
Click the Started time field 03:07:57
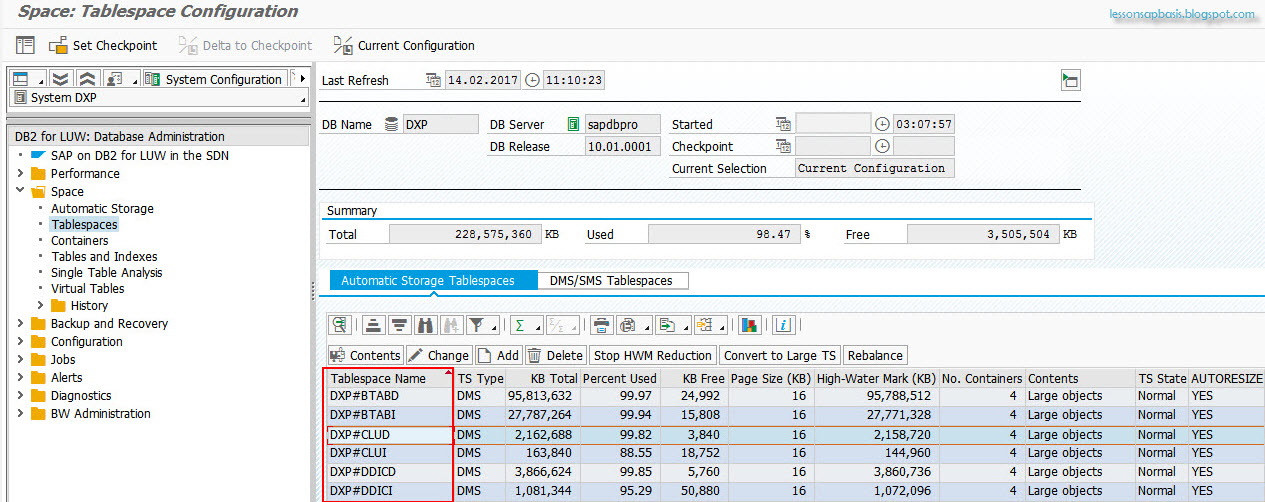pos(924,124)
